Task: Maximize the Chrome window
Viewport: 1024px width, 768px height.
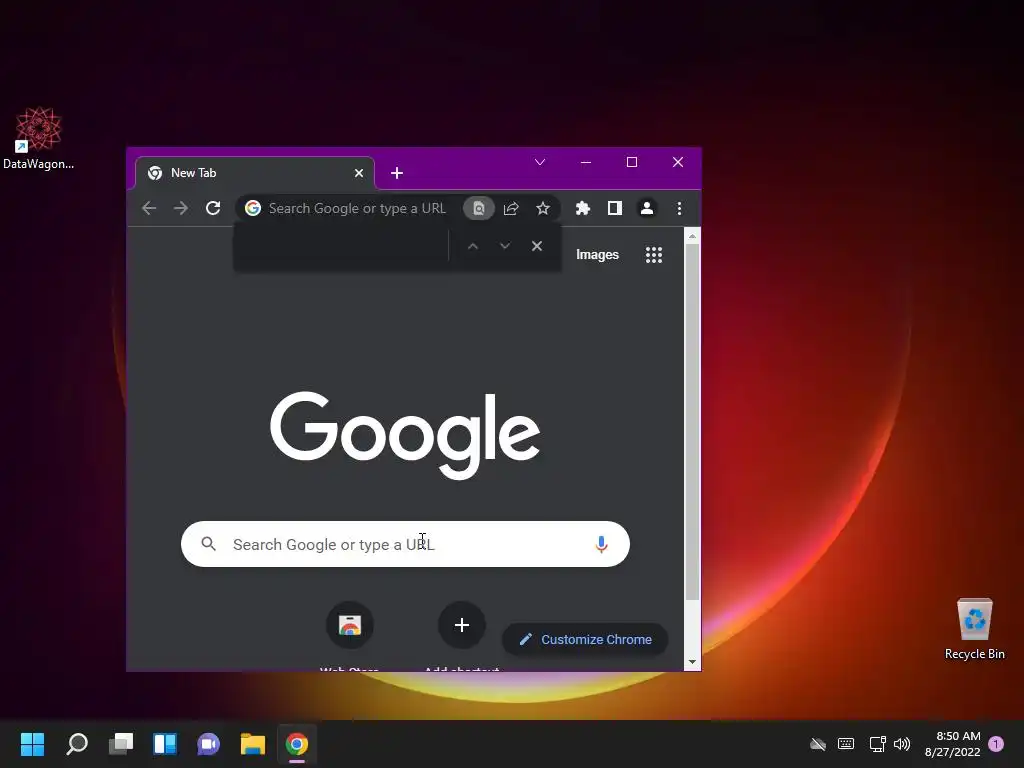Action: 632,162
